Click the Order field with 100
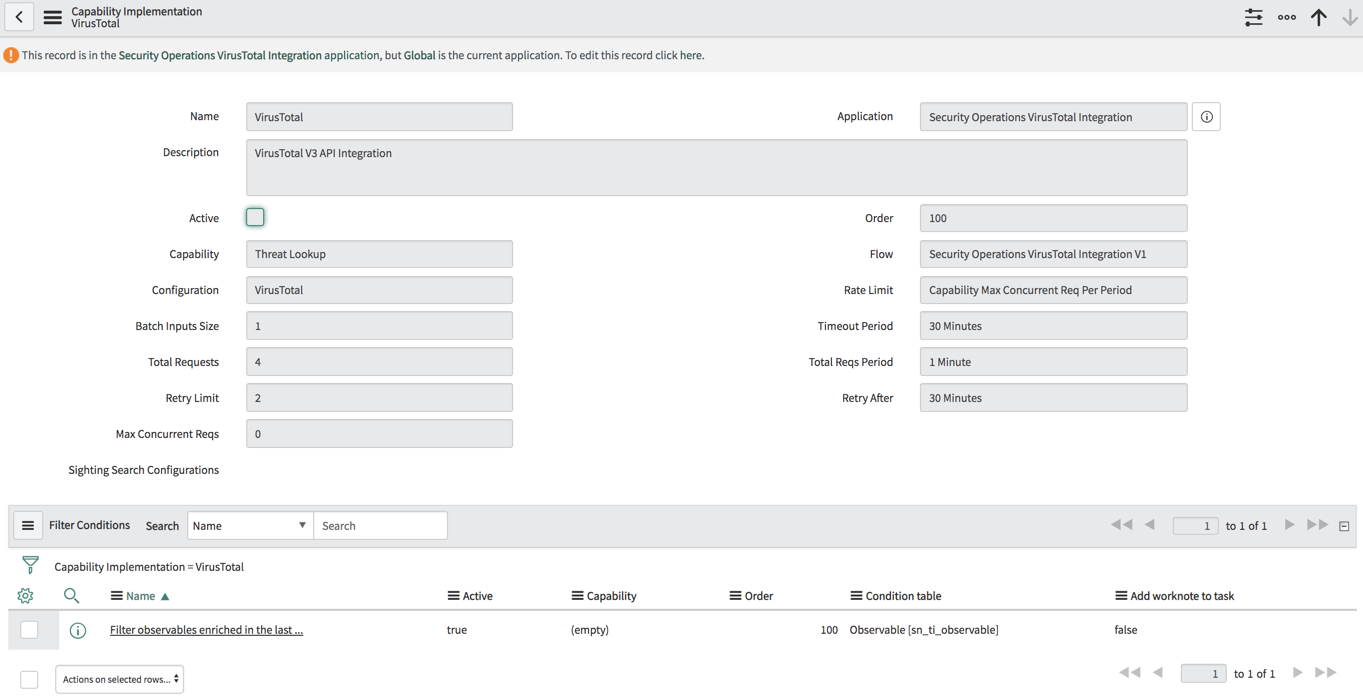Image resolution: width=1363 pixels, height=696 pixels. coord(1053,218)
